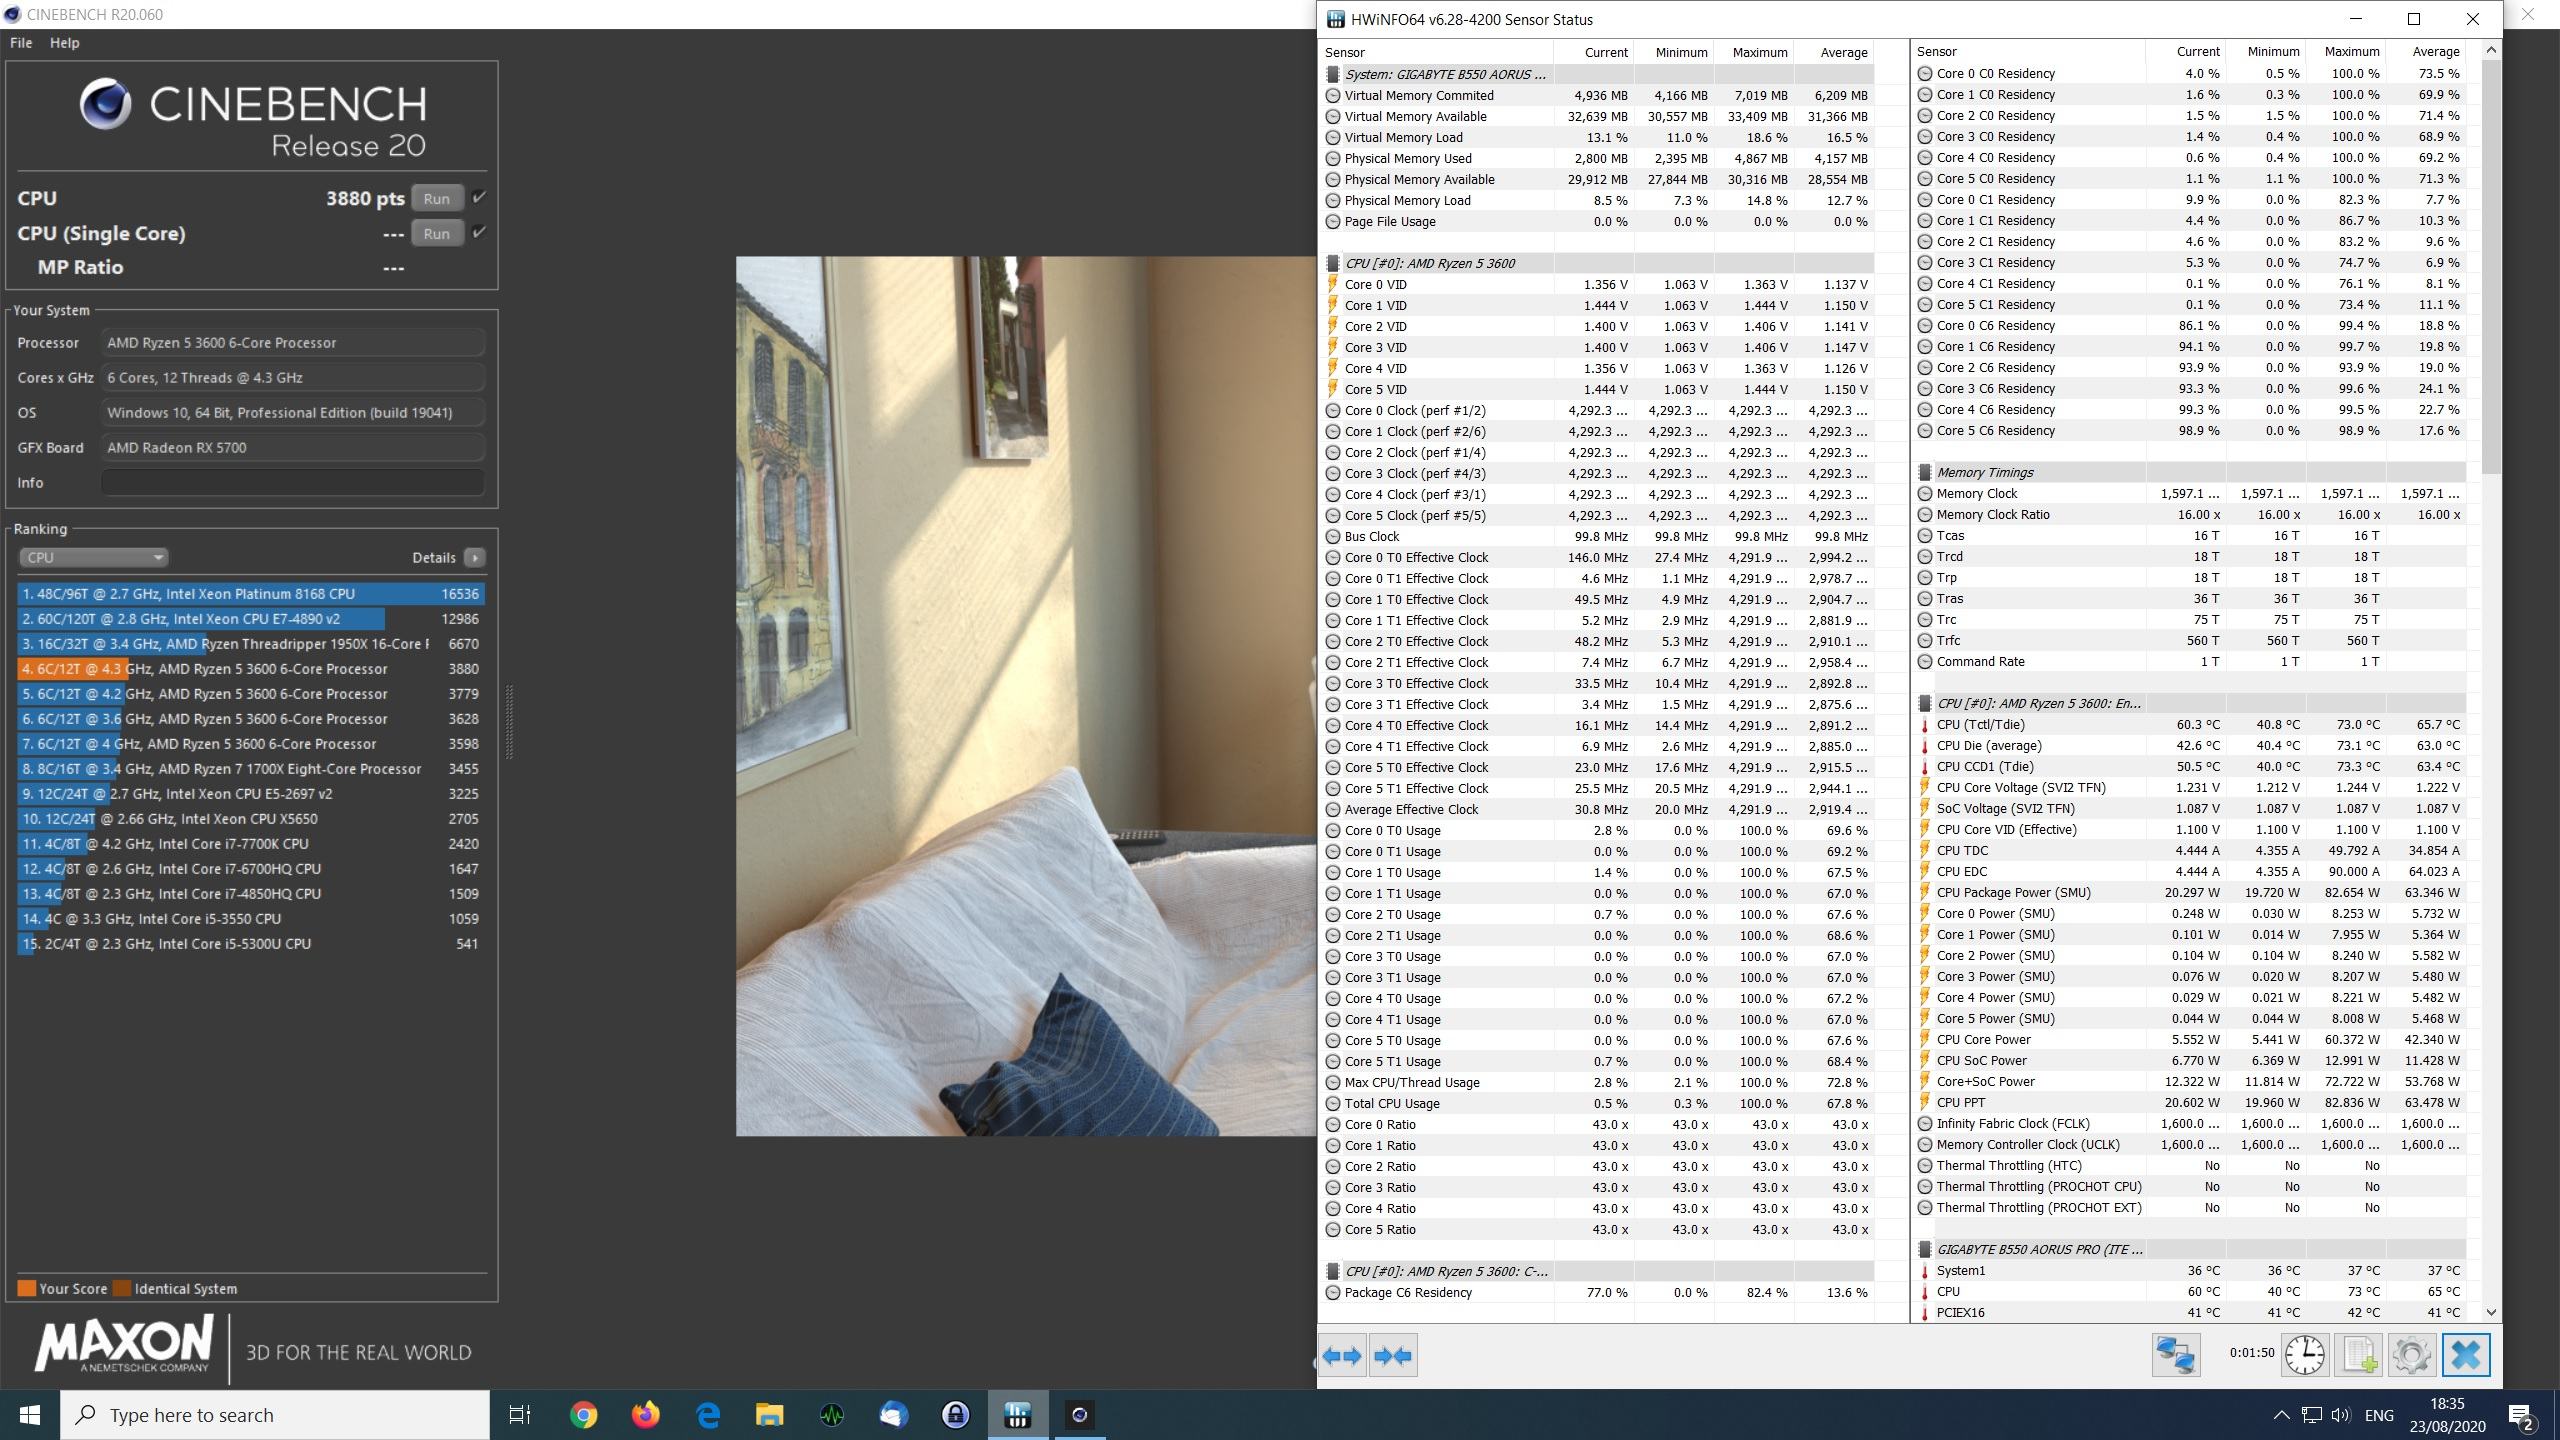Open the CPU ranking dropdown

click(x=93, y=557)
